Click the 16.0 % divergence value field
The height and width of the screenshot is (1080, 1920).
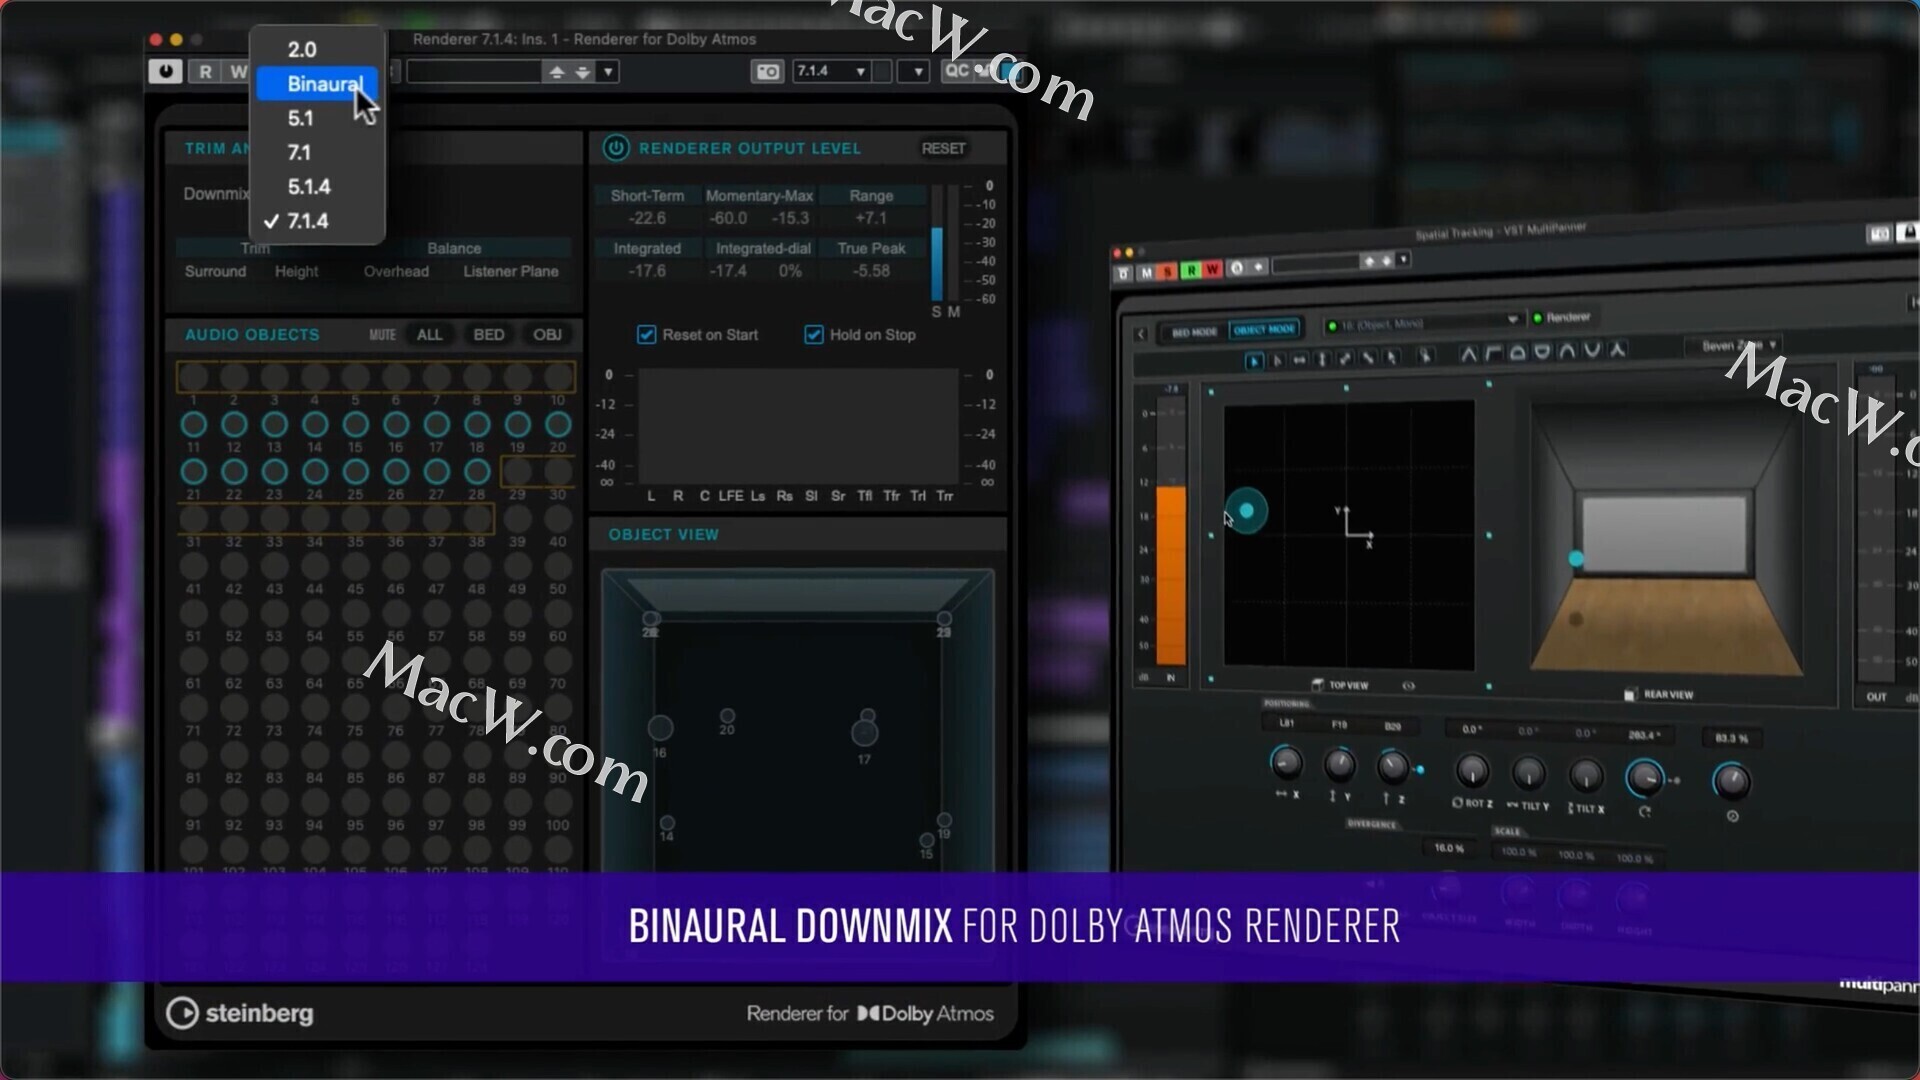(x=1449, y=848)
